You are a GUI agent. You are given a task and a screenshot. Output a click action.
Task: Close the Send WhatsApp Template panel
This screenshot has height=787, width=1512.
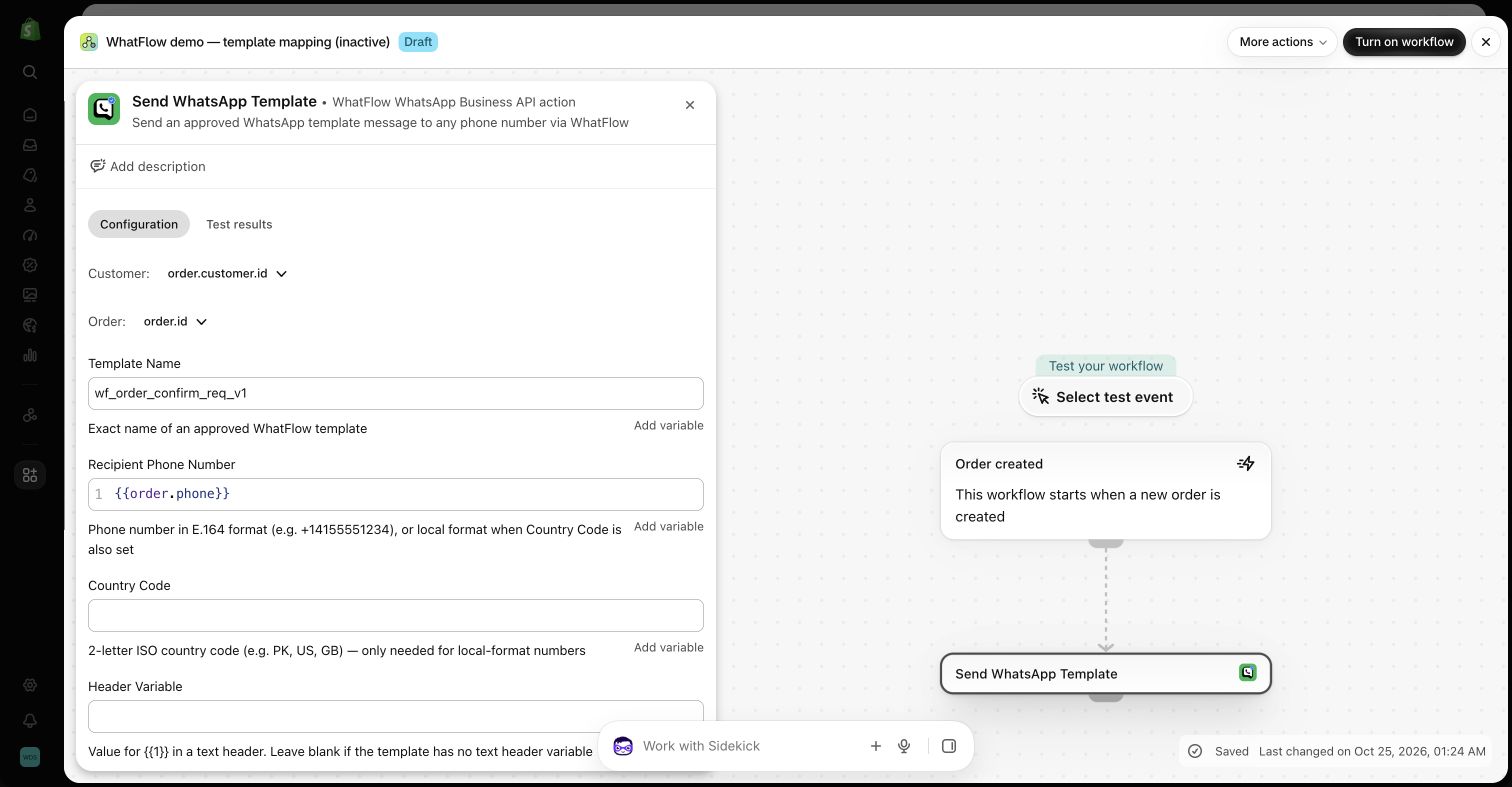(x=690, y=105)
